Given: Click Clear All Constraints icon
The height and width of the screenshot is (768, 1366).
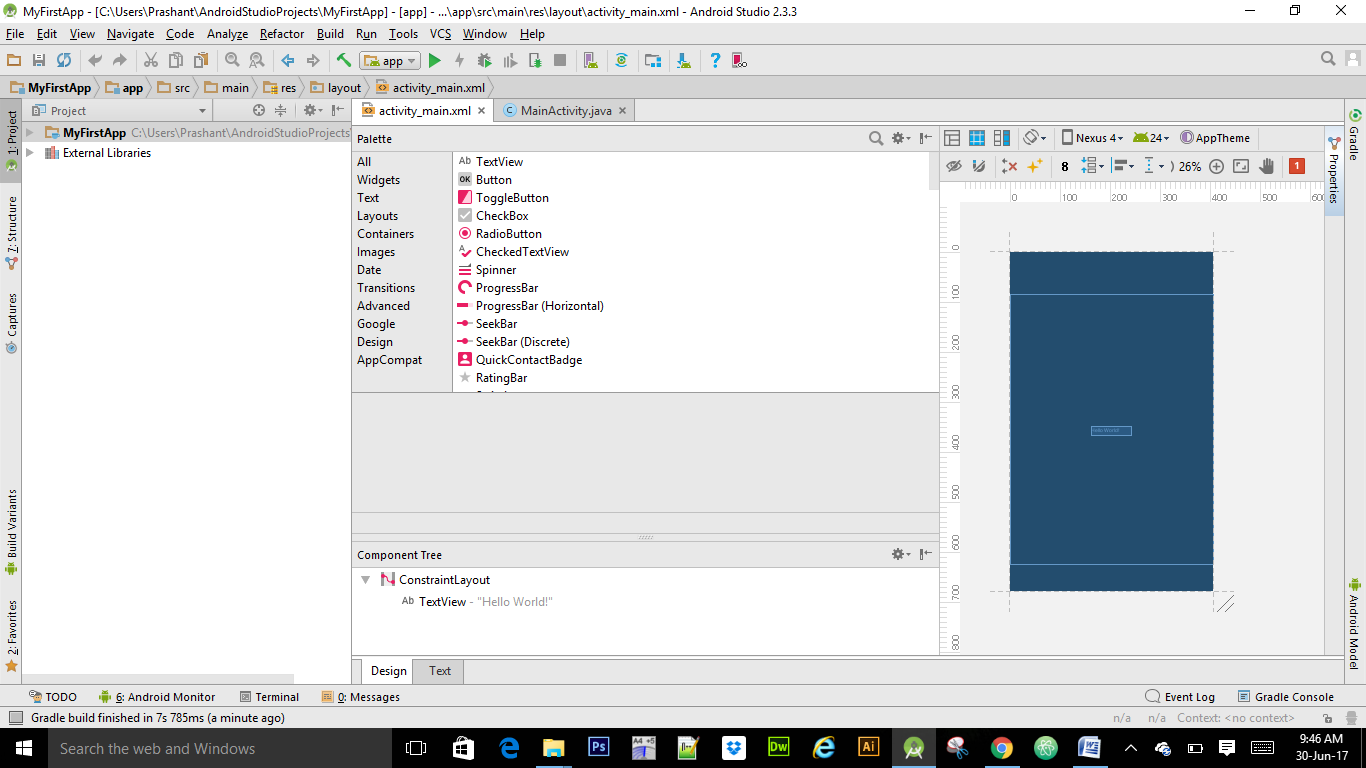Looking at the screenshot, I should [x=1009, y=166].
